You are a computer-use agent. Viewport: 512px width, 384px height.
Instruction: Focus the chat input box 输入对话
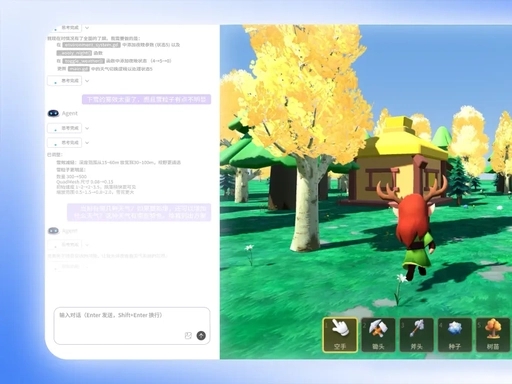(132, 326)
